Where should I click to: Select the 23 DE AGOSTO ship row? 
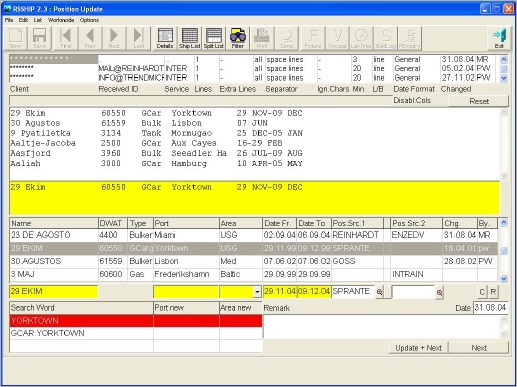pyautogui.click(x=254, y=235)
